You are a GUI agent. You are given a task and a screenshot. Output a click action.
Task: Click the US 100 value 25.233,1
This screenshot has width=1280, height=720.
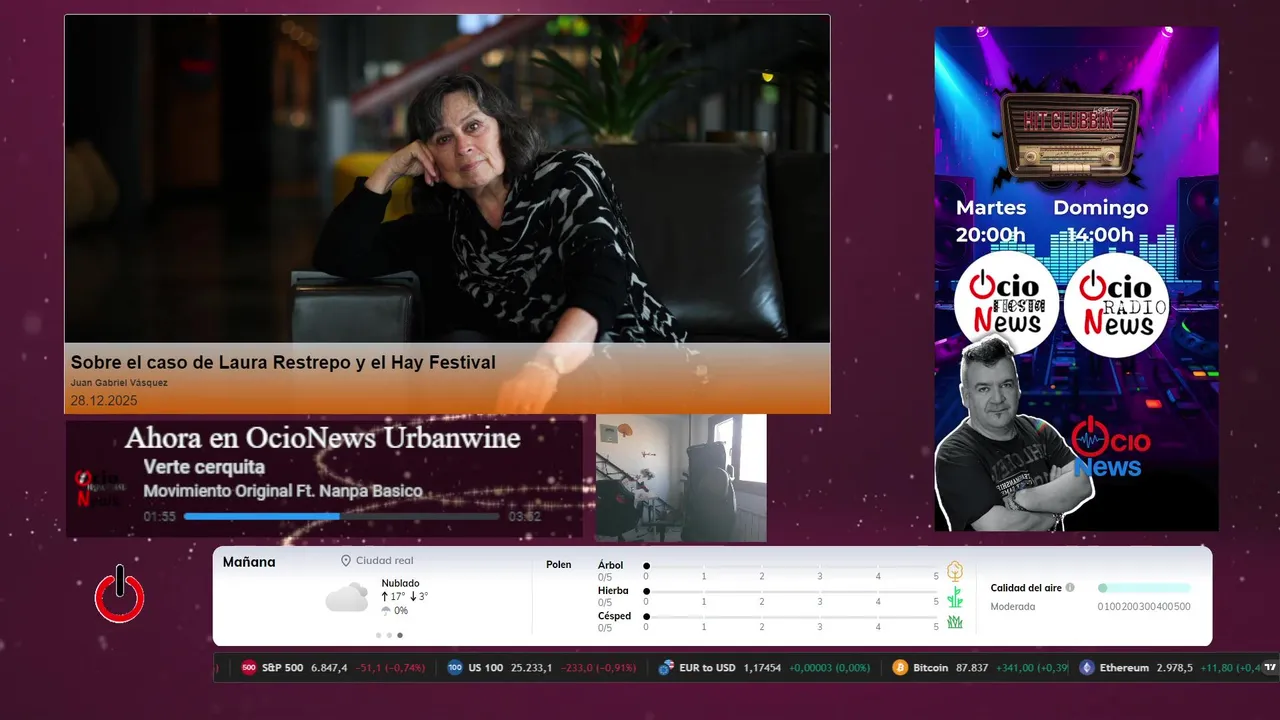tap(532, 668)
